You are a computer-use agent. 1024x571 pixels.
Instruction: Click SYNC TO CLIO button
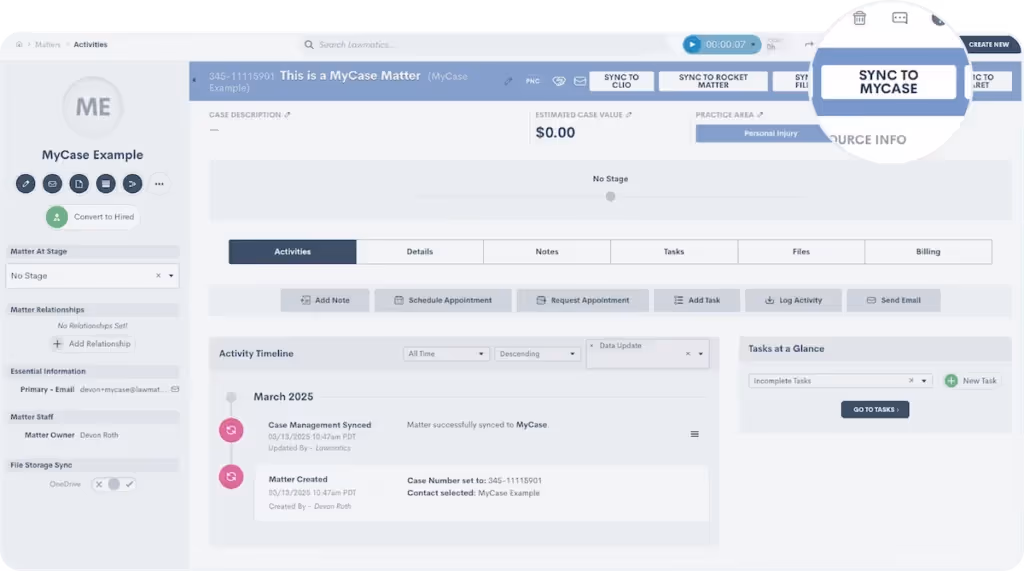point(621,81)
